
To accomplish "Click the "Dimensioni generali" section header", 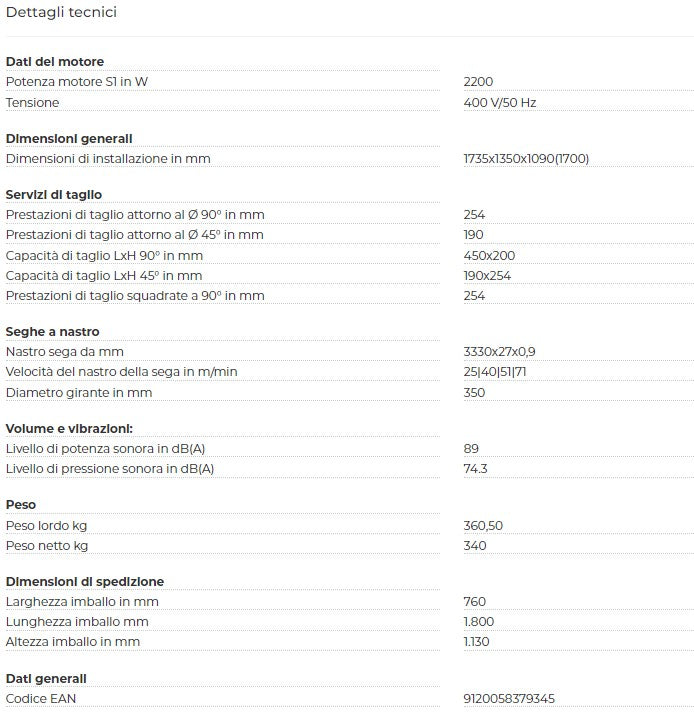I will click(x=69, y=139).
